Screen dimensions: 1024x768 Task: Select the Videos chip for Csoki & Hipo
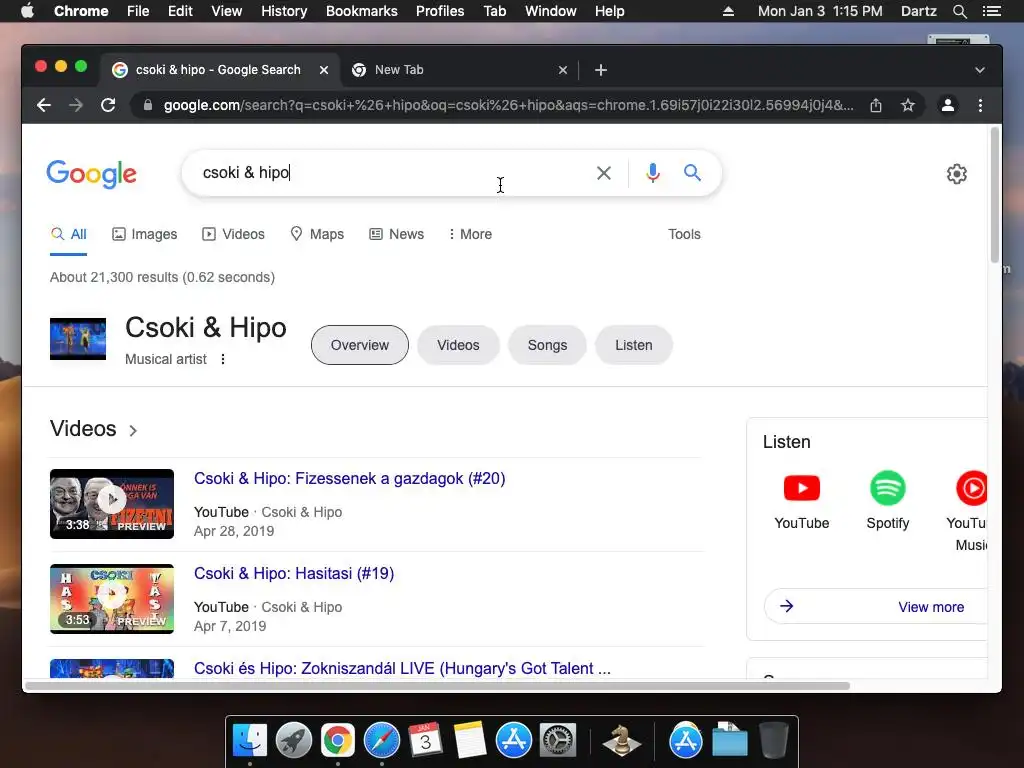458,345
